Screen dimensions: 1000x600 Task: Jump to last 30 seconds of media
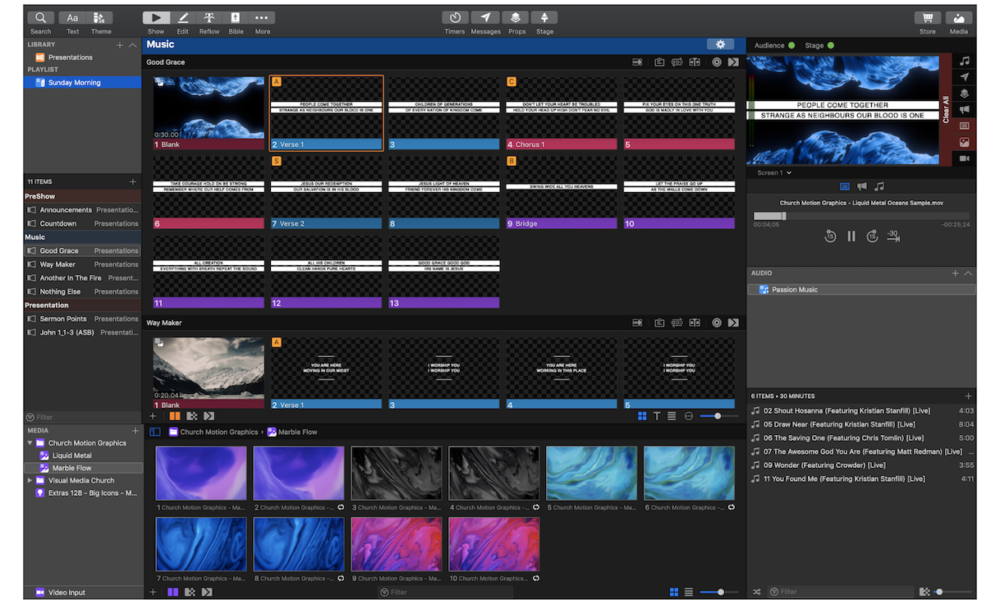(x=893, y=237)
